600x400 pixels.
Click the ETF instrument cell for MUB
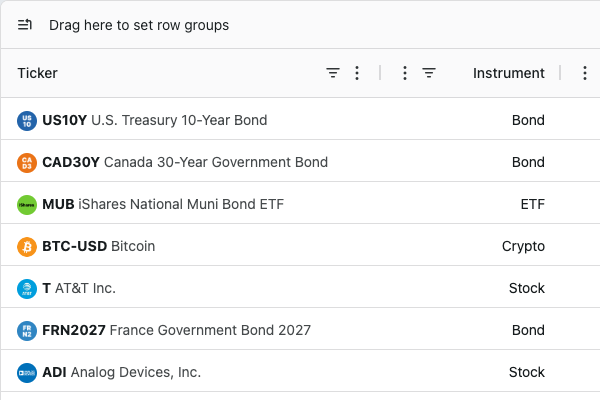pos(533,204)
